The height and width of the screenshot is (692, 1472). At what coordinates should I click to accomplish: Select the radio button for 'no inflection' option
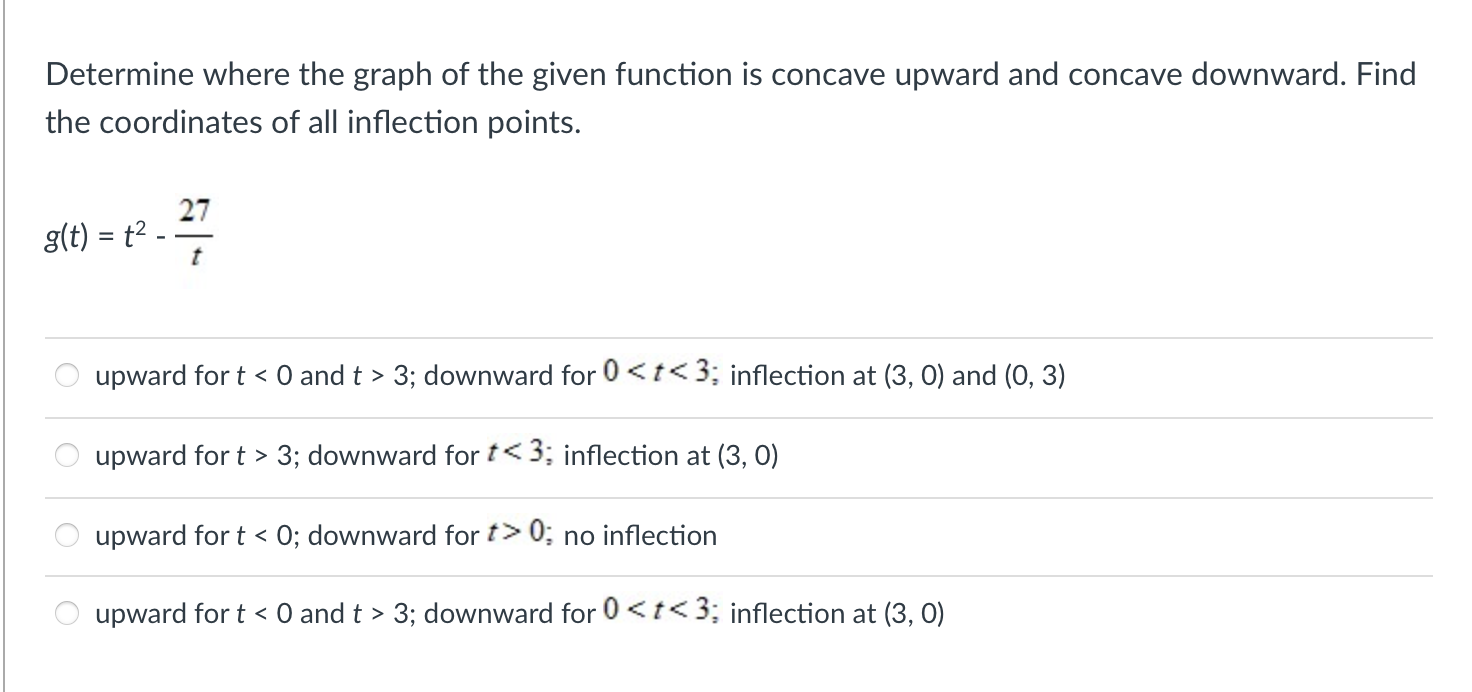[x=66, y=534]
